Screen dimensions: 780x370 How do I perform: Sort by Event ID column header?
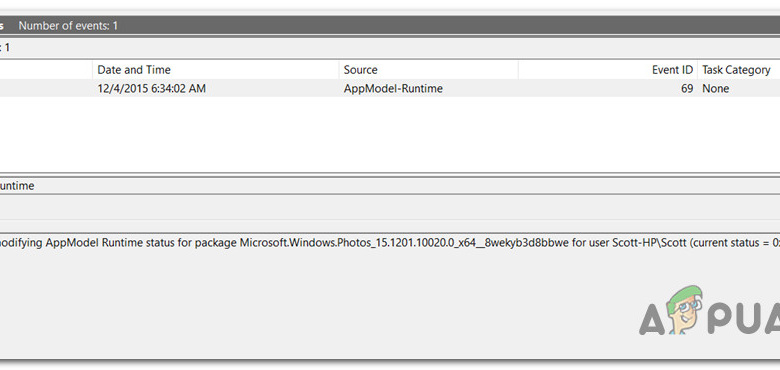(x=607, y=70)
